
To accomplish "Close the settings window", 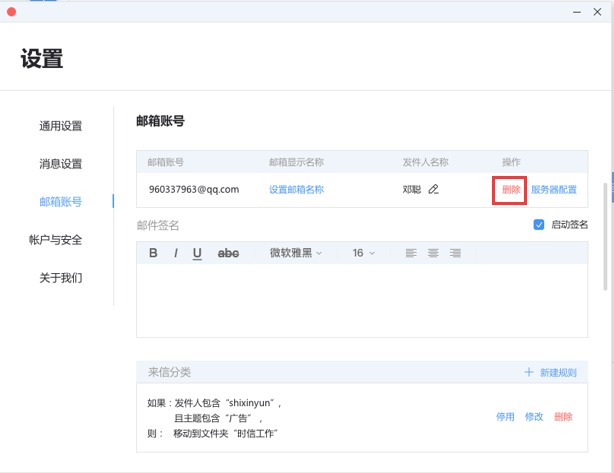I will 597,12.
